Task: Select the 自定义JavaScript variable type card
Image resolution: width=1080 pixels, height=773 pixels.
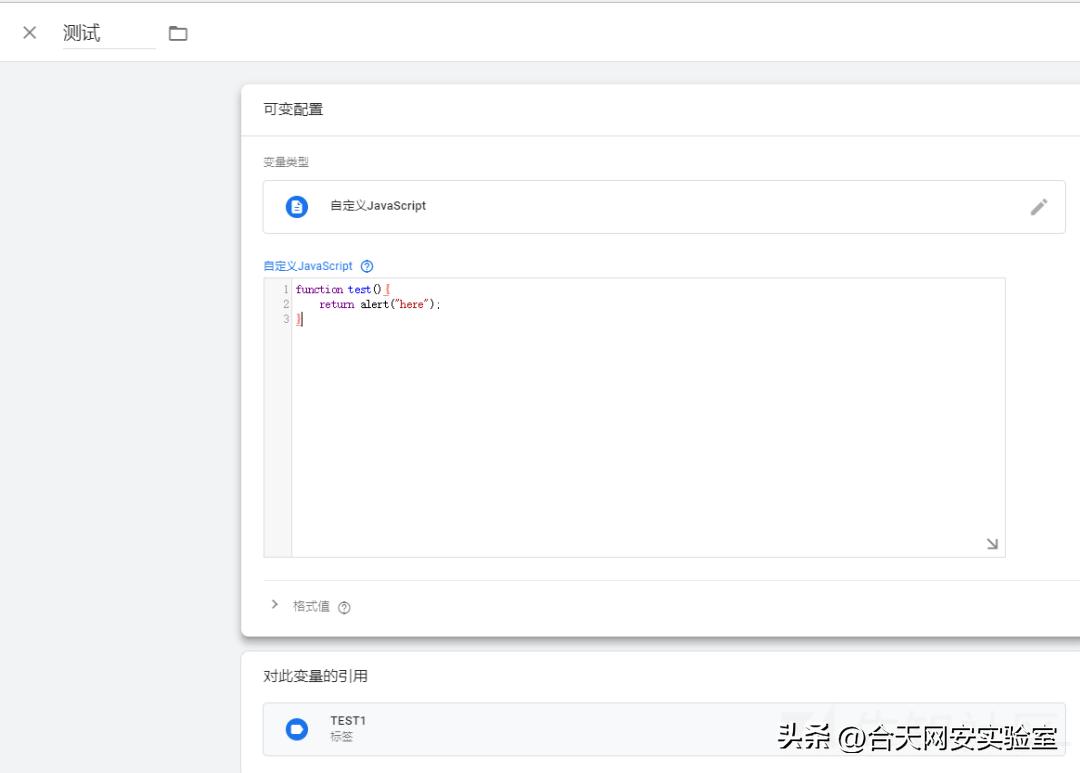Action: coord(665,206)
